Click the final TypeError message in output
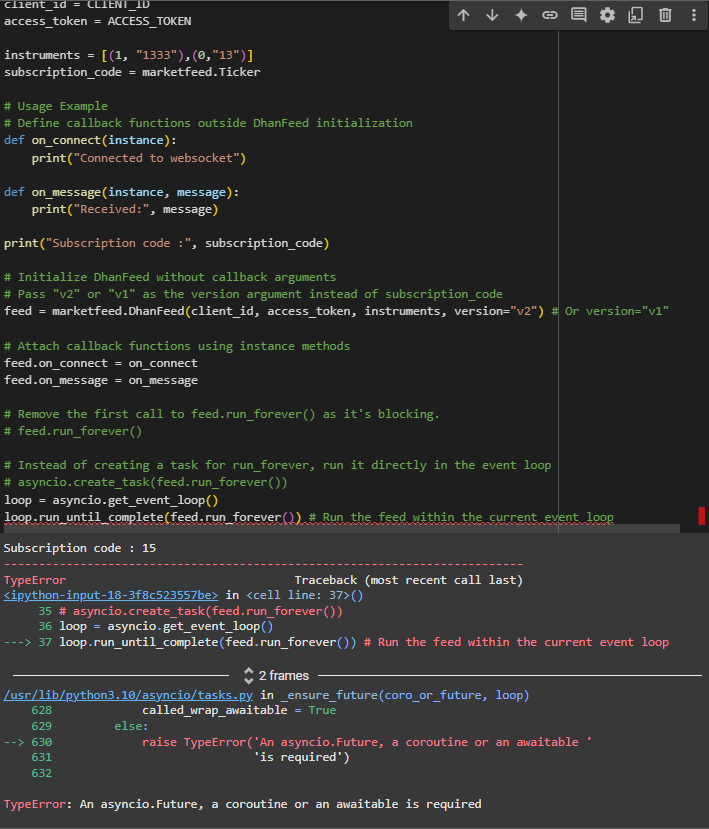Screen dimensions: 709x829 click(242, 804)
